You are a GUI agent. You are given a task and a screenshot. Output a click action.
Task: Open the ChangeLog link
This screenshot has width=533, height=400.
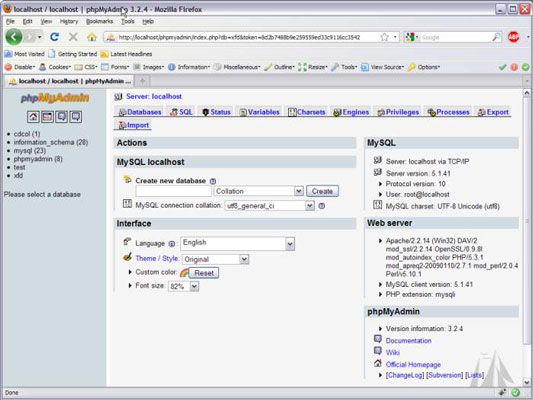pyautogui.click(x=405, y=375)
